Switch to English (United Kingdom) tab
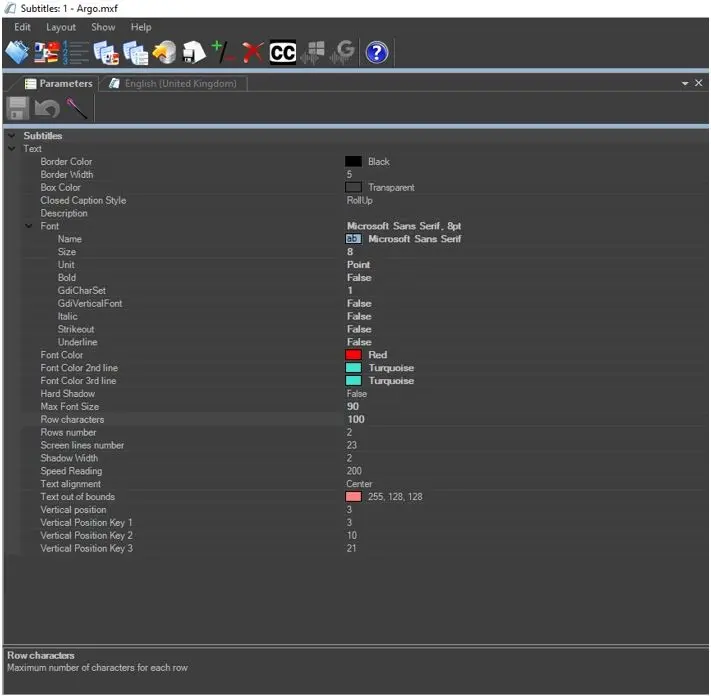This screenshot has width=711, height=696. tap(180, 84)
